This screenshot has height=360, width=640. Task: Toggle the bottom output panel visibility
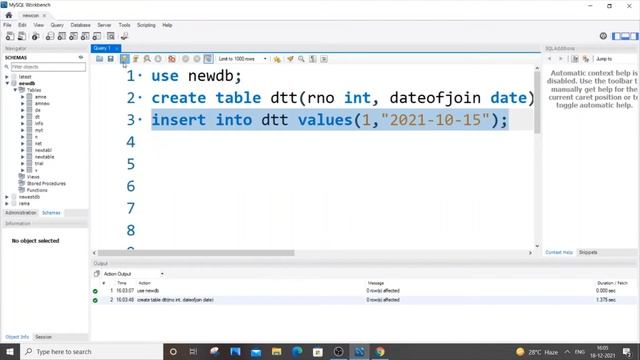(x=625, y=36)
